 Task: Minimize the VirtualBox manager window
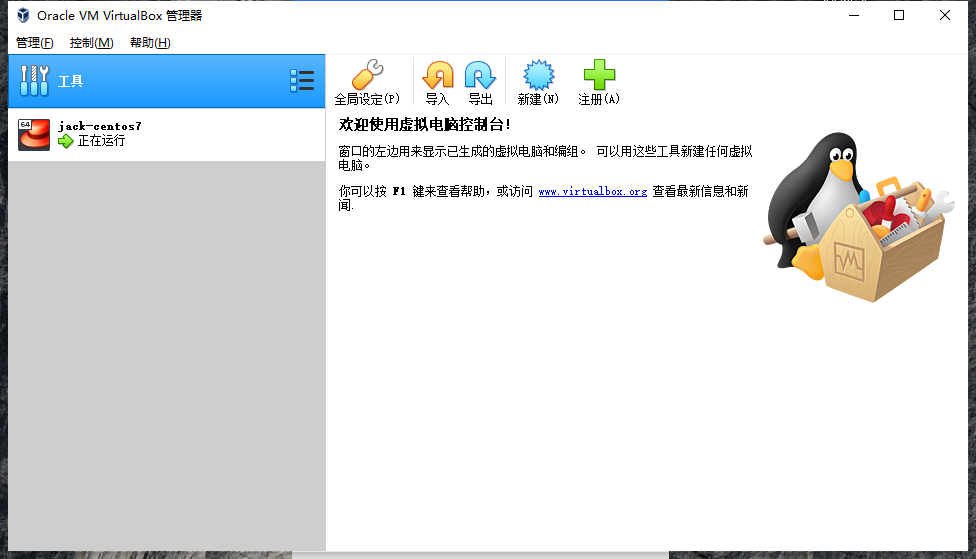[x=854, y=15]
